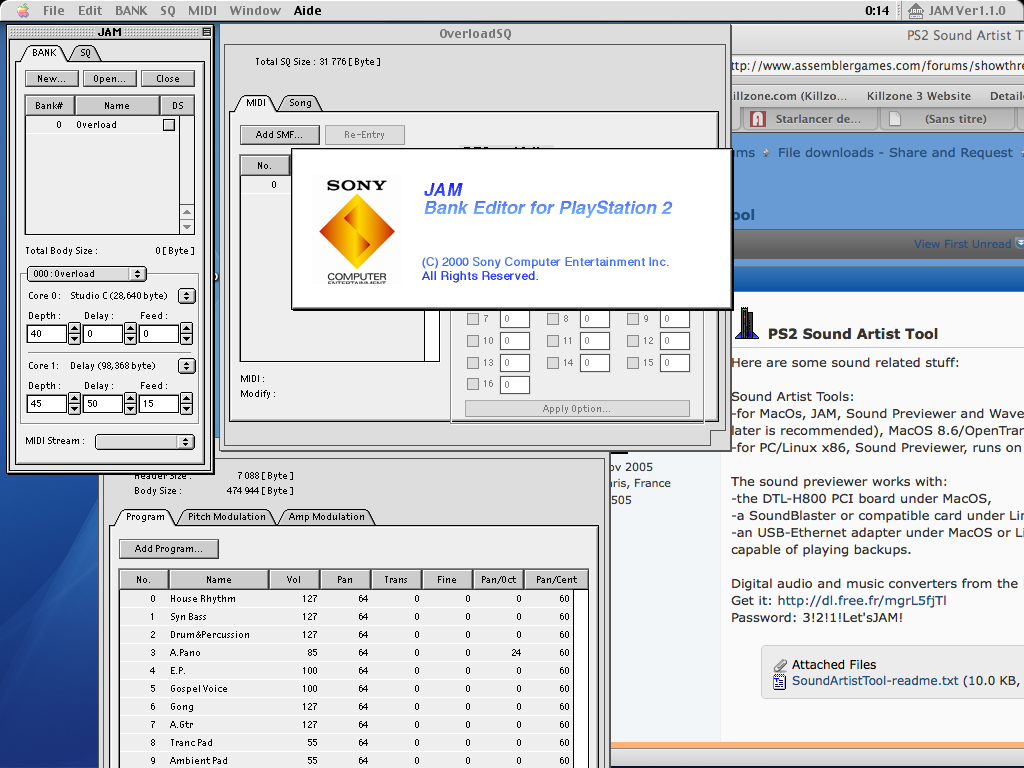Toggle the DS checkbox for Overload bank

169,125
